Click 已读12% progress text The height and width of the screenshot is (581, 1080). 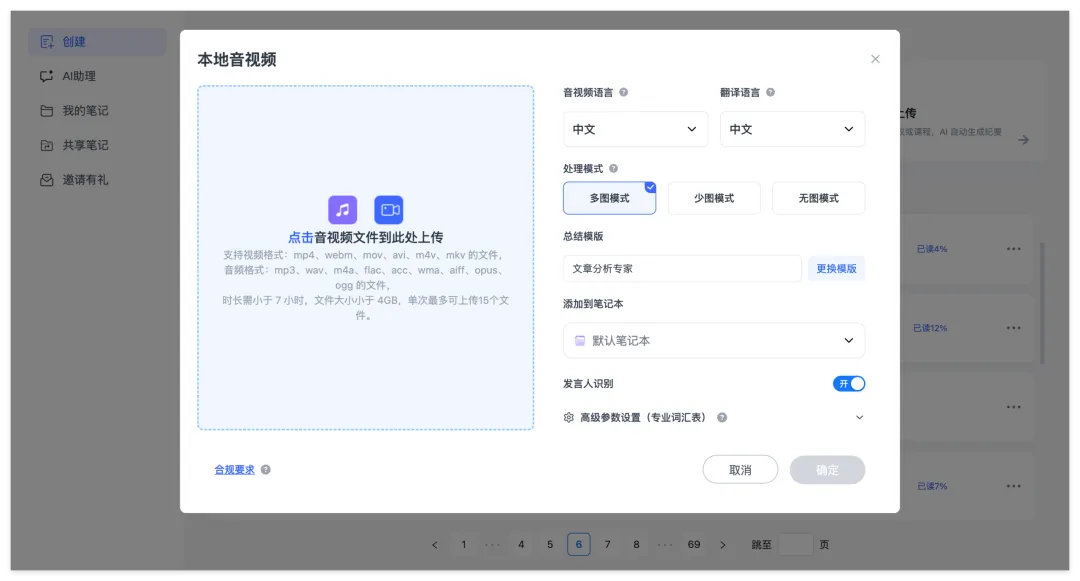coord(930,328)
